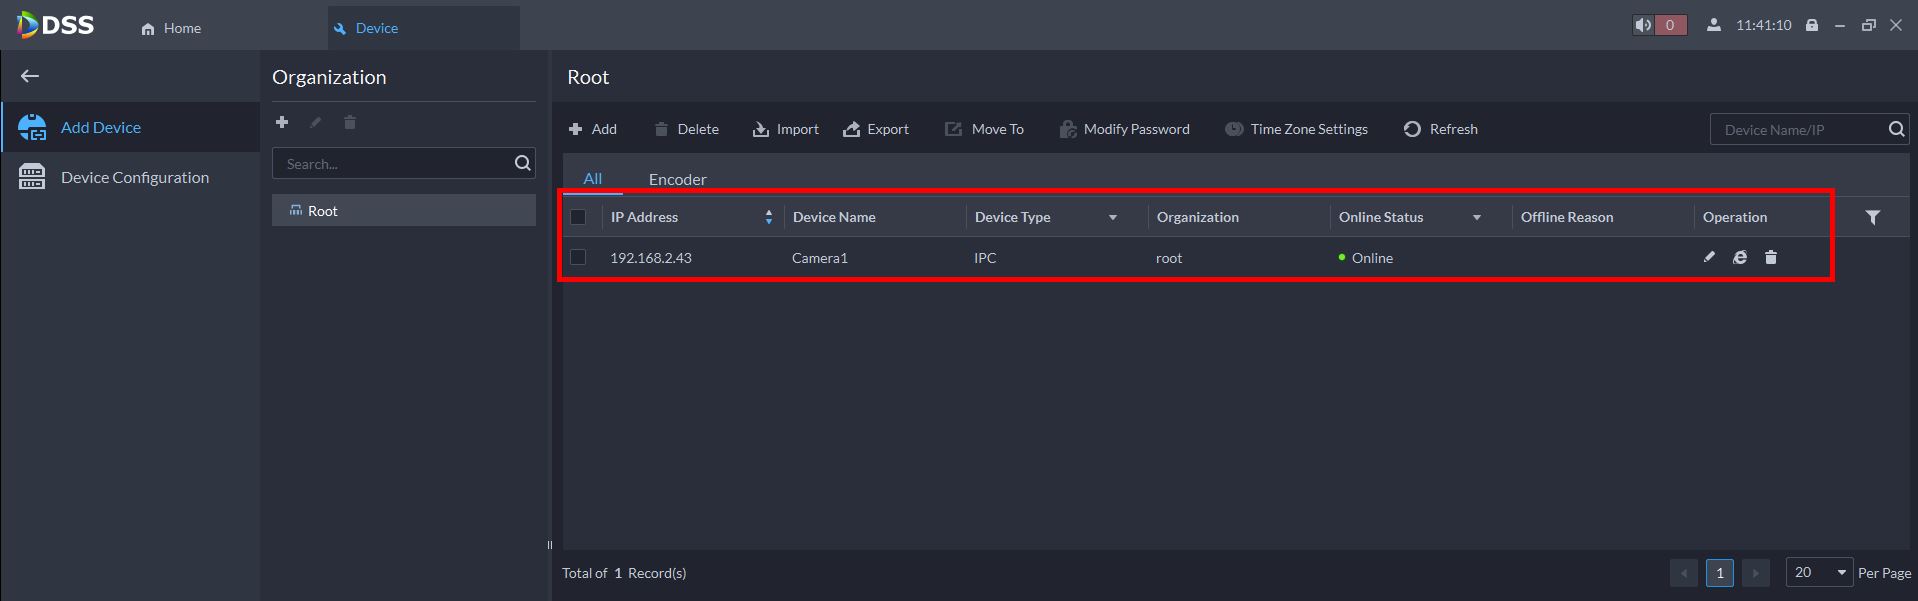Tick the select-all checkbox in table header
Screen dimensions: 1918x601
(578, 217)
